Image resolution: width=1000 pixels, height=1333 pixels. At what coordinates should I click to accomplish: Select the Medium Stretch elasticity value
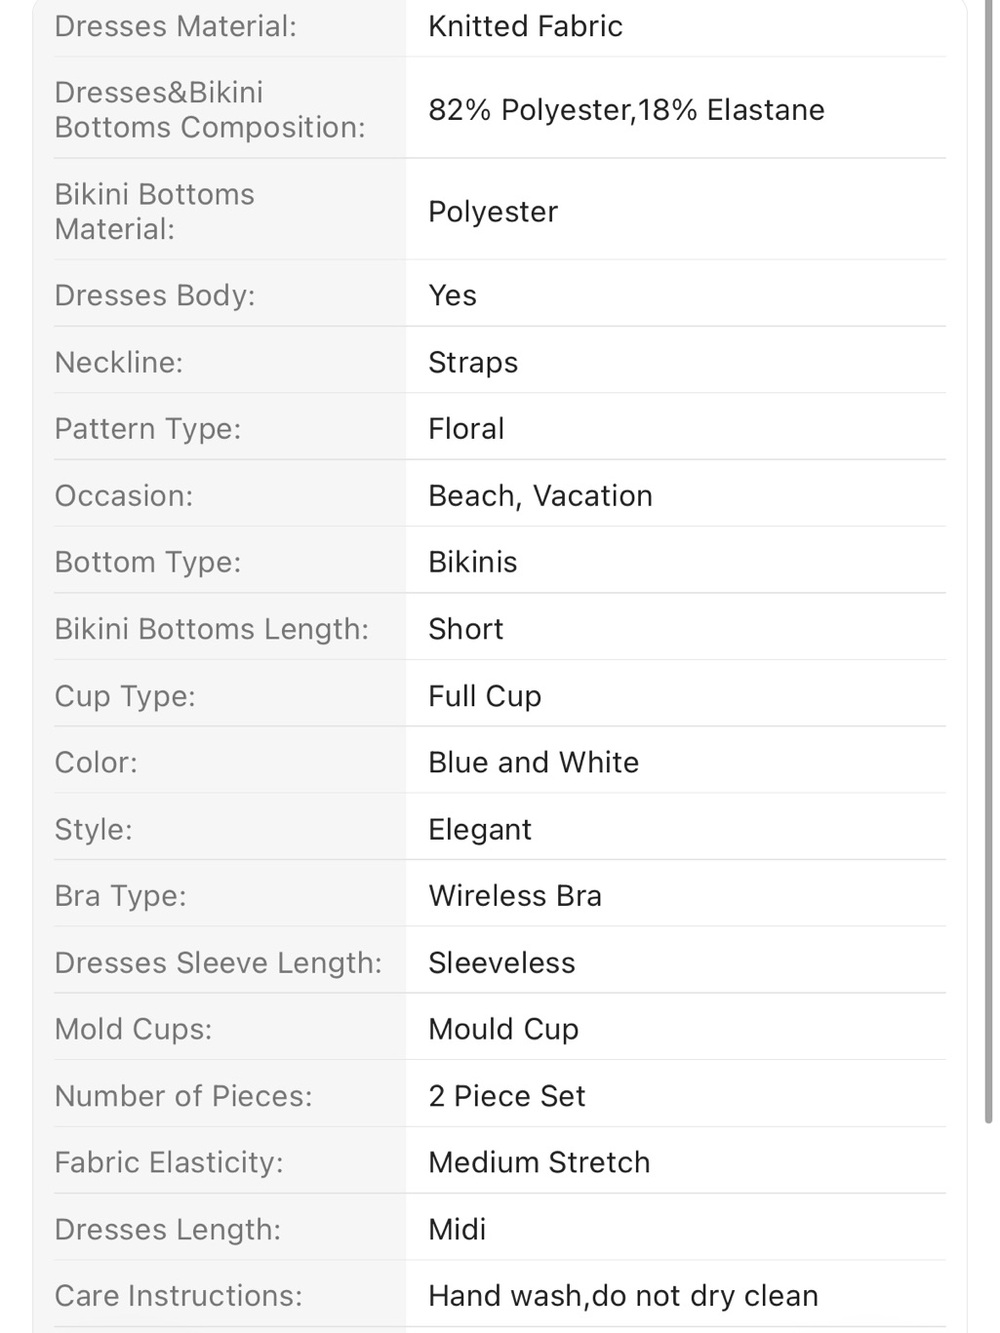point(539,1162)
